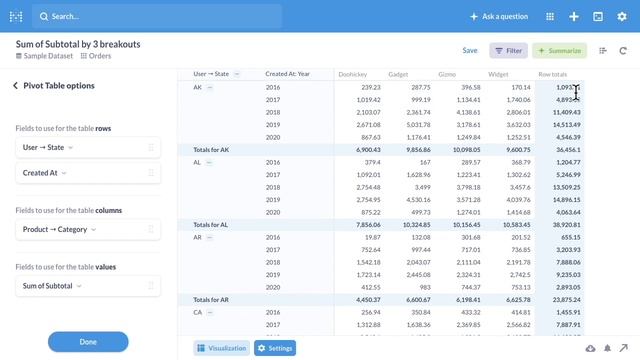Open the activity icon in header
Viewport: 640px width, 360px height.
click(x=598, y=16)
